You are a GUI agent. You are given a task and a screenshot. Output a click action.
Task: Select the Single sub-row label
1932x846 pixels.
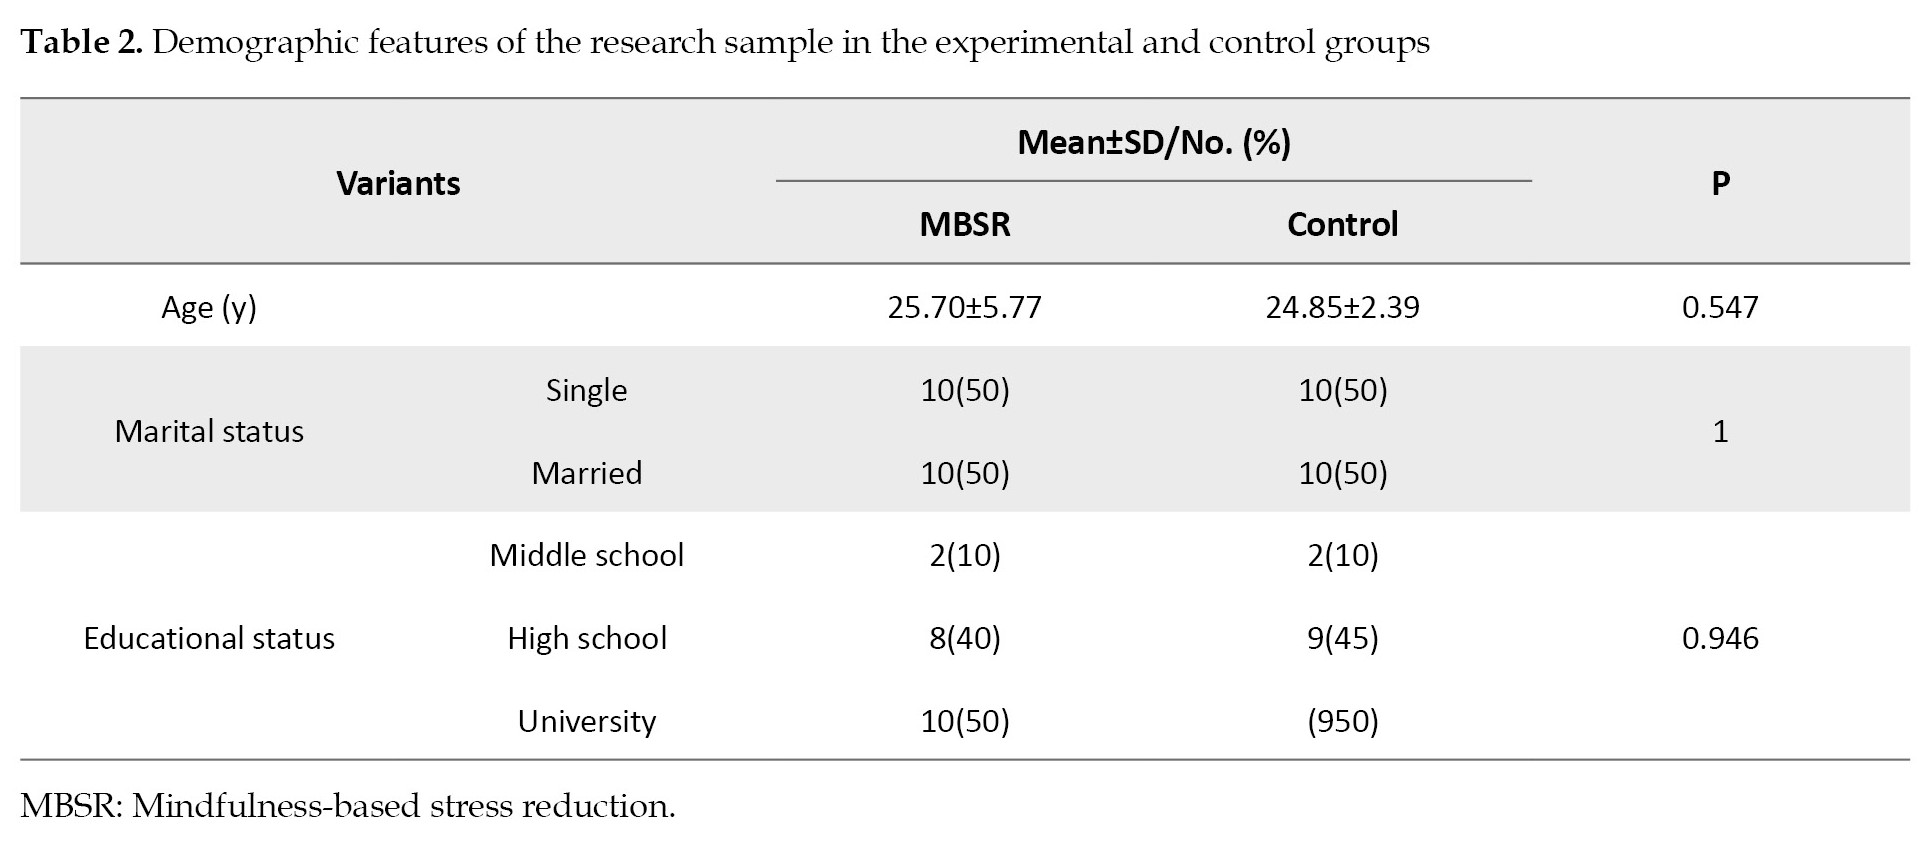[x=586, y=390]
